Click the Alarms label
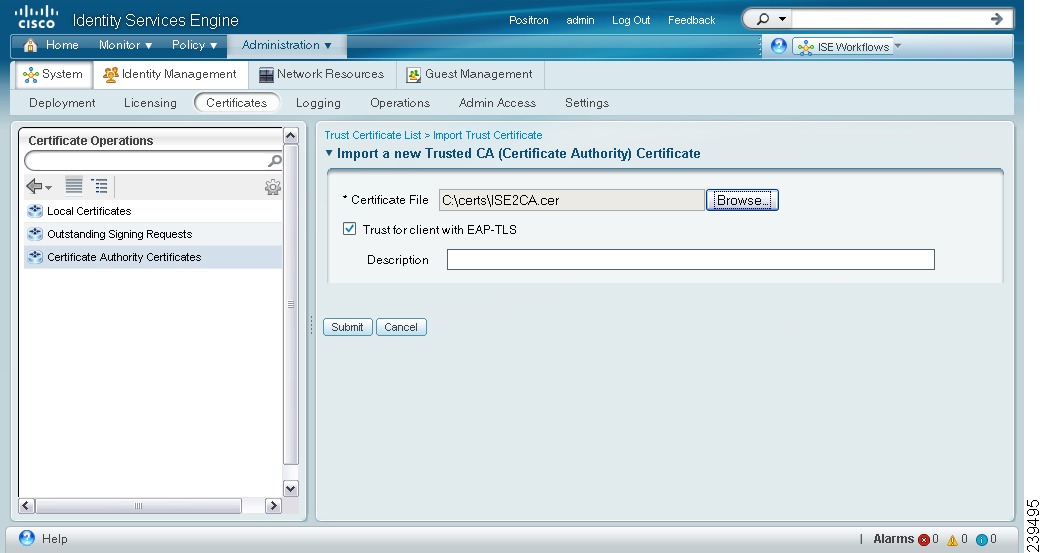This screenshot has height=553, width=1044. (894, 539)
